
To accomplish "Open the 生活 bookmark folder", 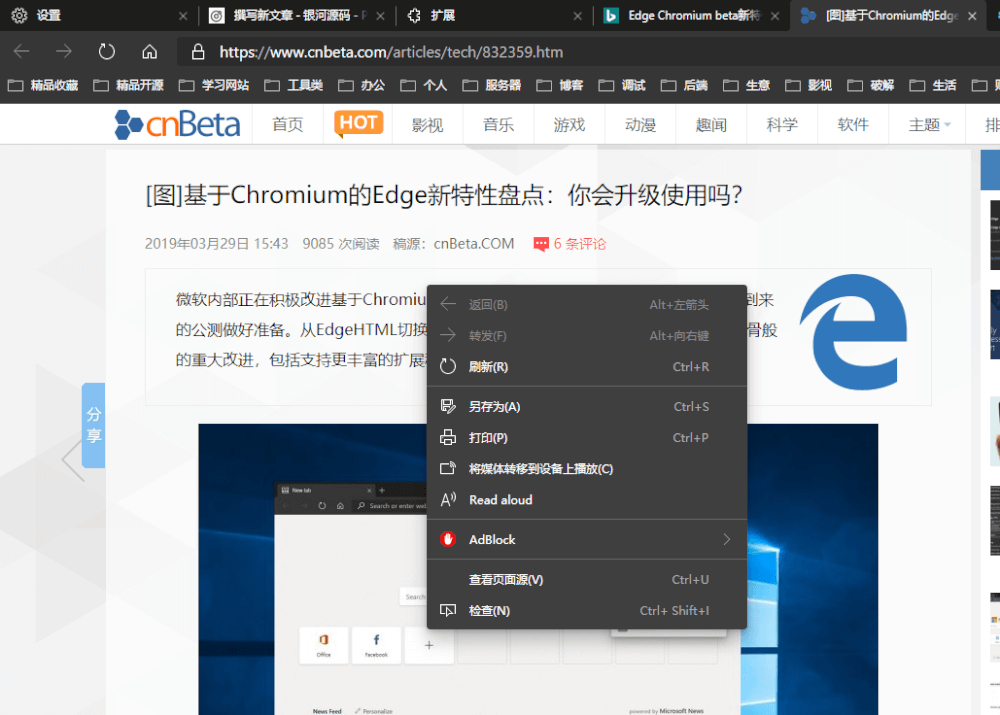I will [x=933, y=85].
